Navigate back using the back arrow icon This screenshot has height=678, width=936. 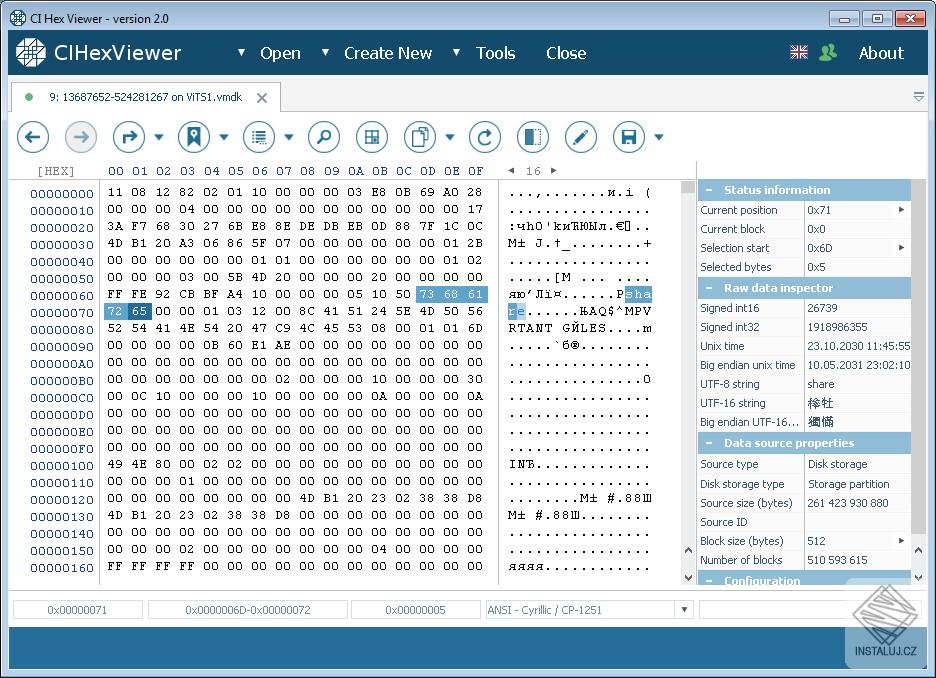pos(33,137)
